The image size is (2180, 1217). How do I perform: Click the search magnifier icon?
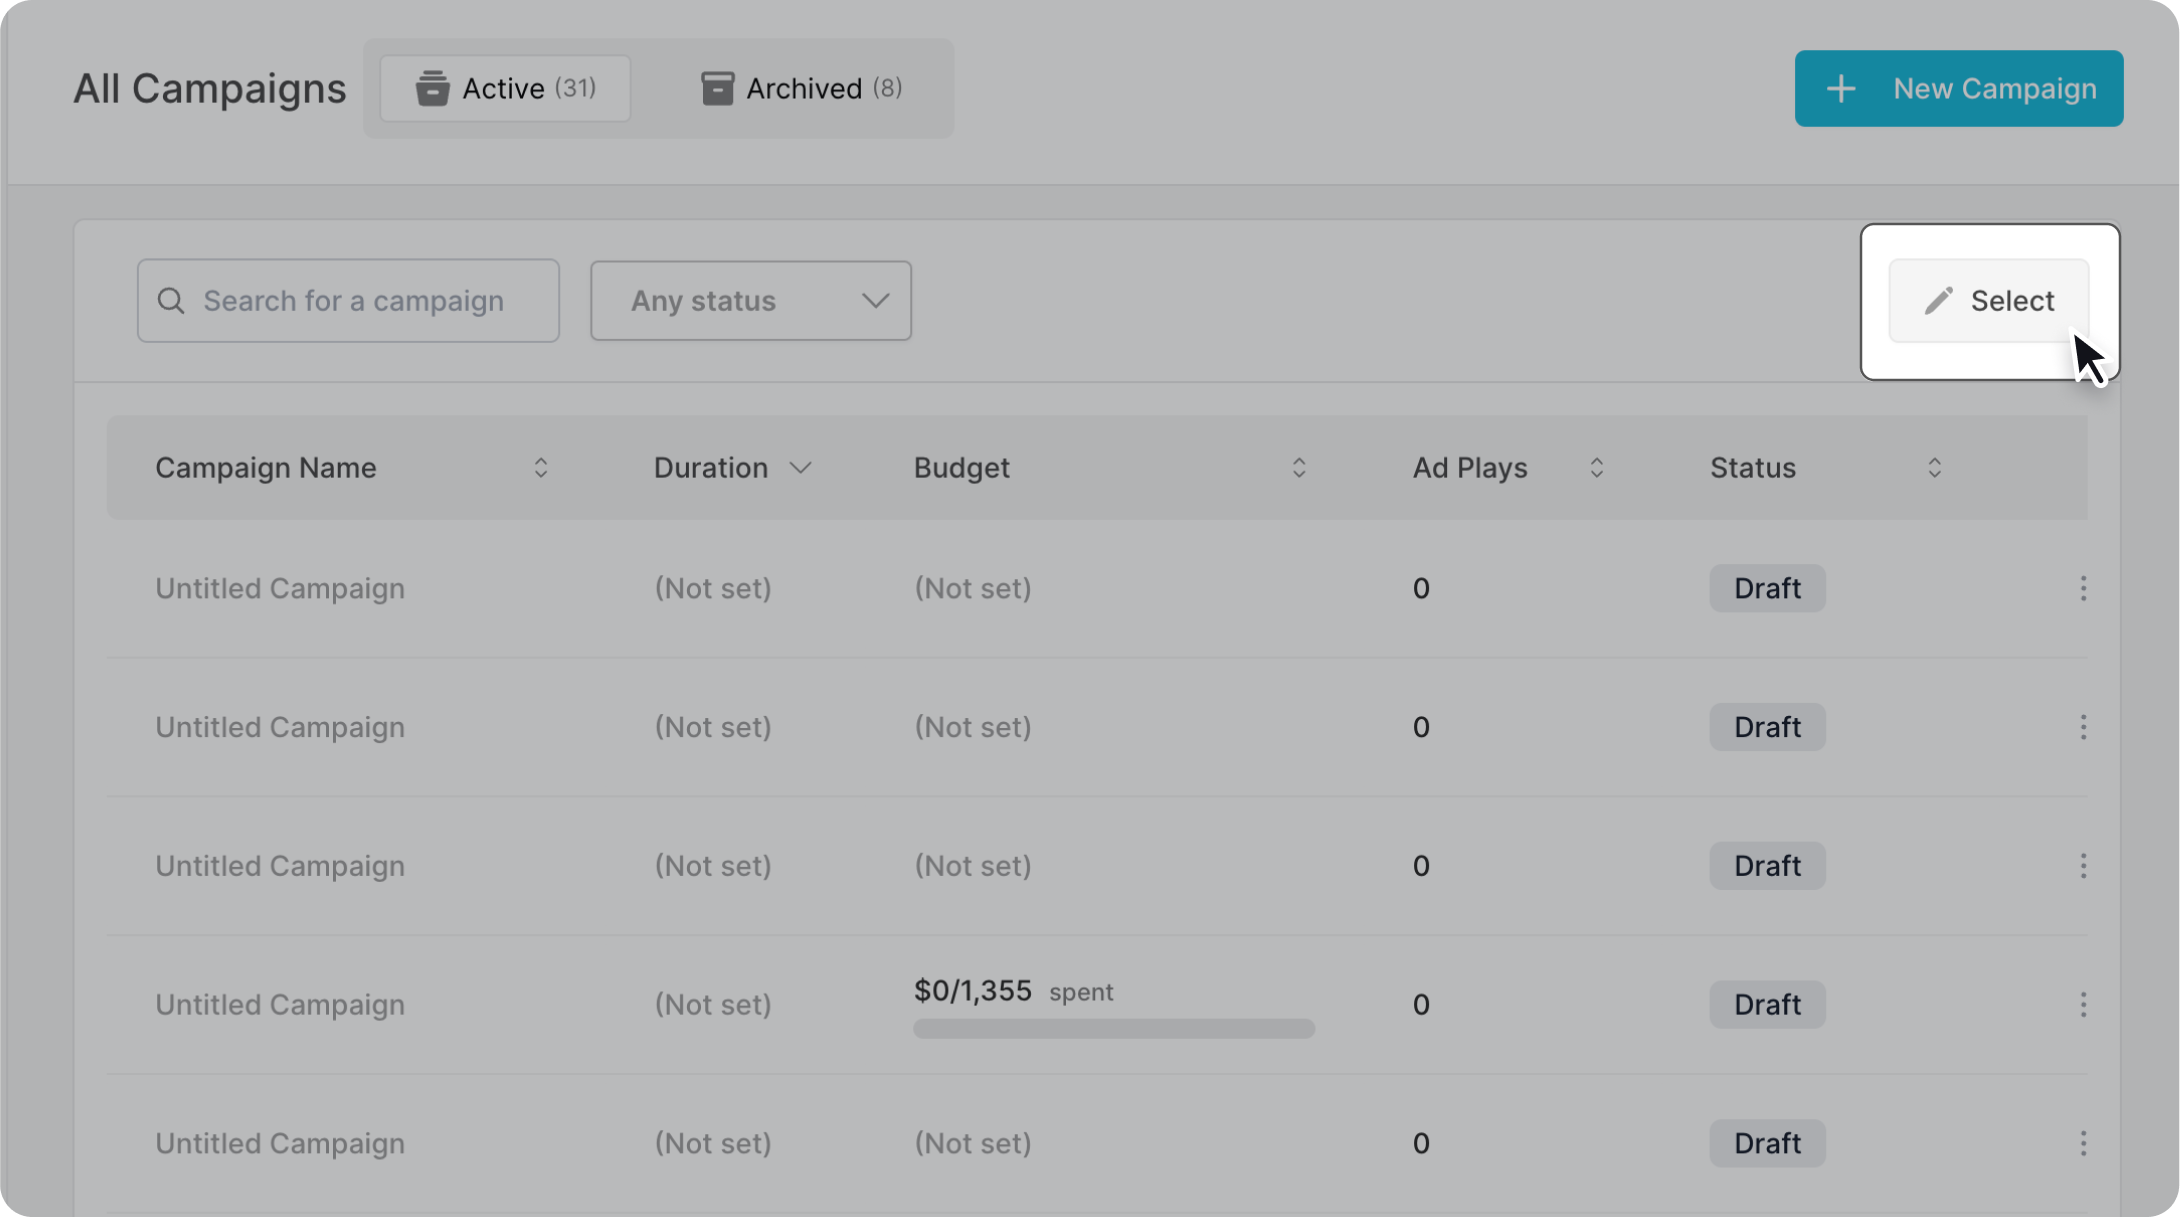click(x=171, y=301)
